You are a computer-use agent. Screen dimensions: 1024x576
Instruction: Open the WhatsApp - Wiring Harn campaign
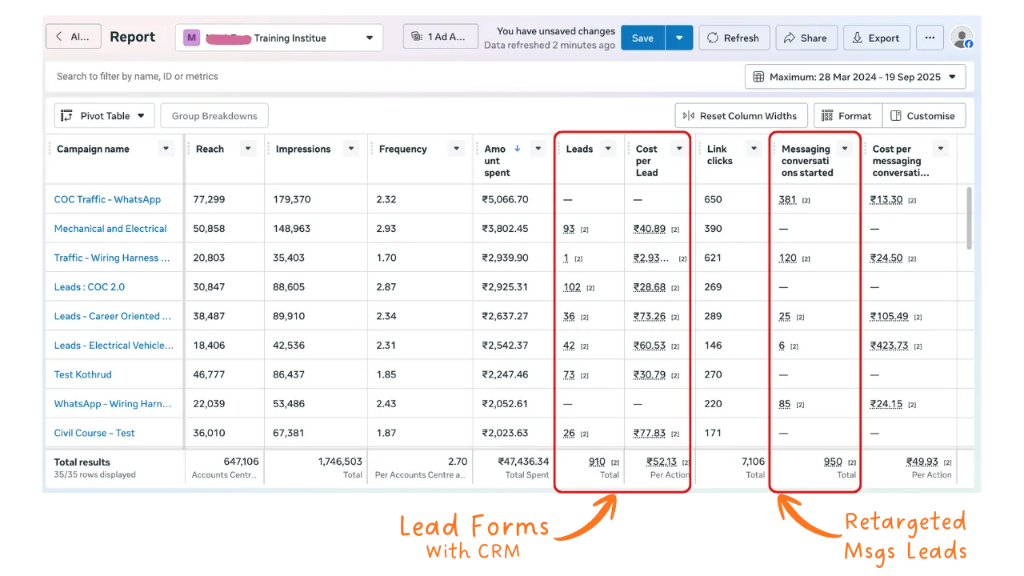point(112,404)
